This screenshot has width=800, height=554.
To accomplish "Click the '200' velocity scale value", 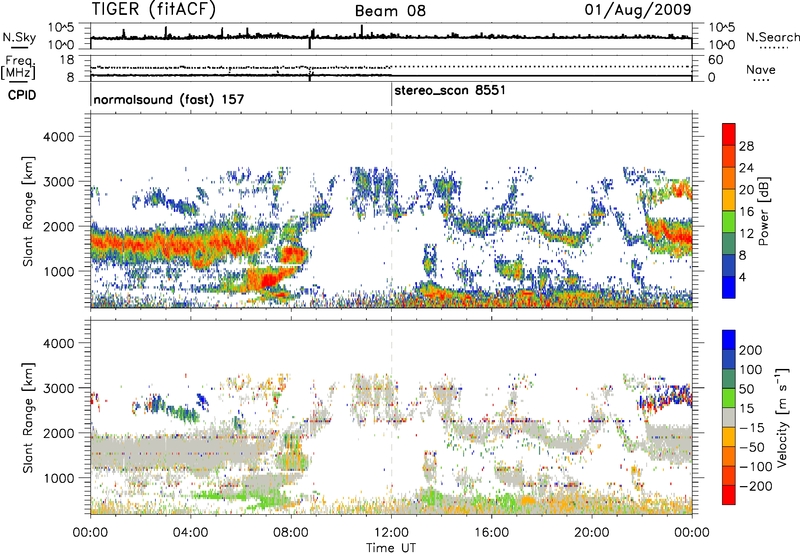I will 750,350.
